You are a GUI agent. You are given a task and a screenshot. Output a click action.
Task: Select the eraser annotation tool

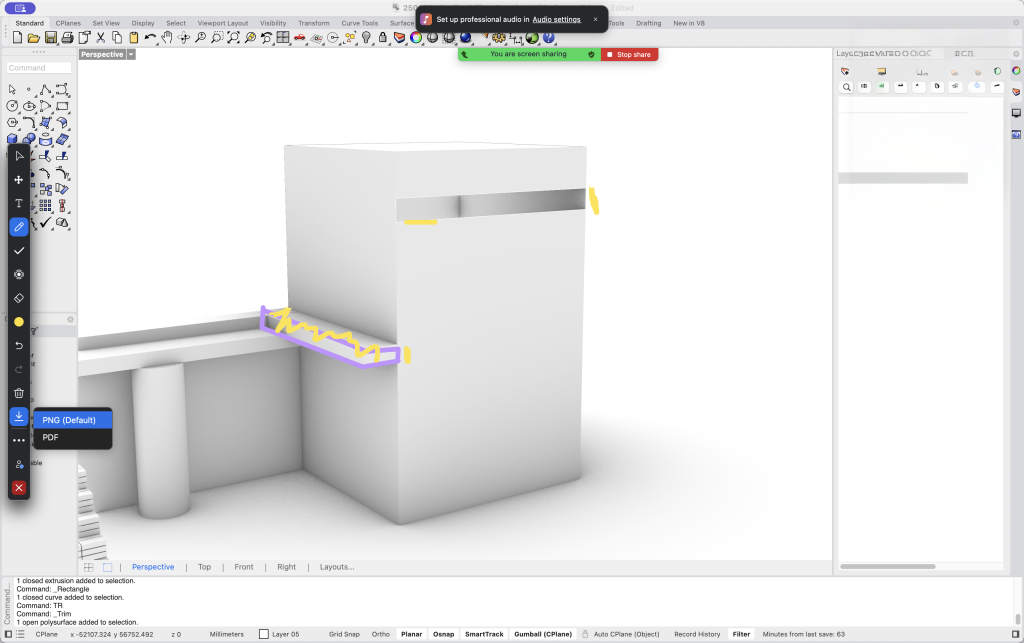[18, 298]
